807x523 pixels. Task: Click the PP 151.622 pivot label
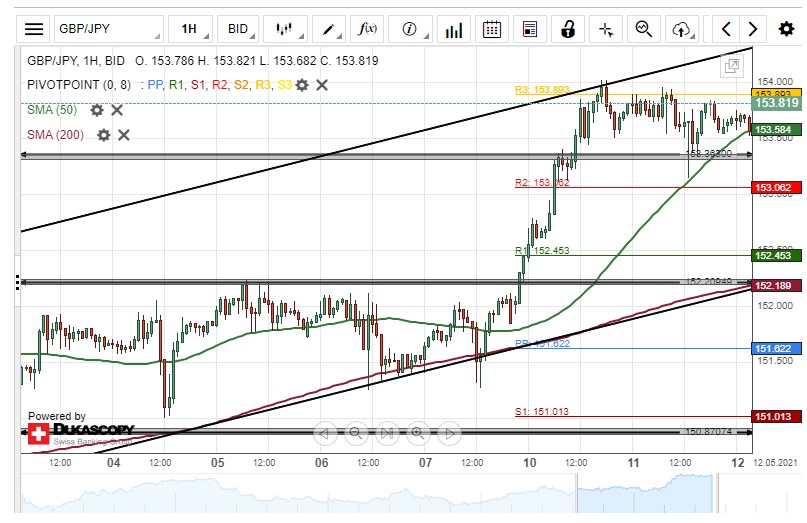542,343
